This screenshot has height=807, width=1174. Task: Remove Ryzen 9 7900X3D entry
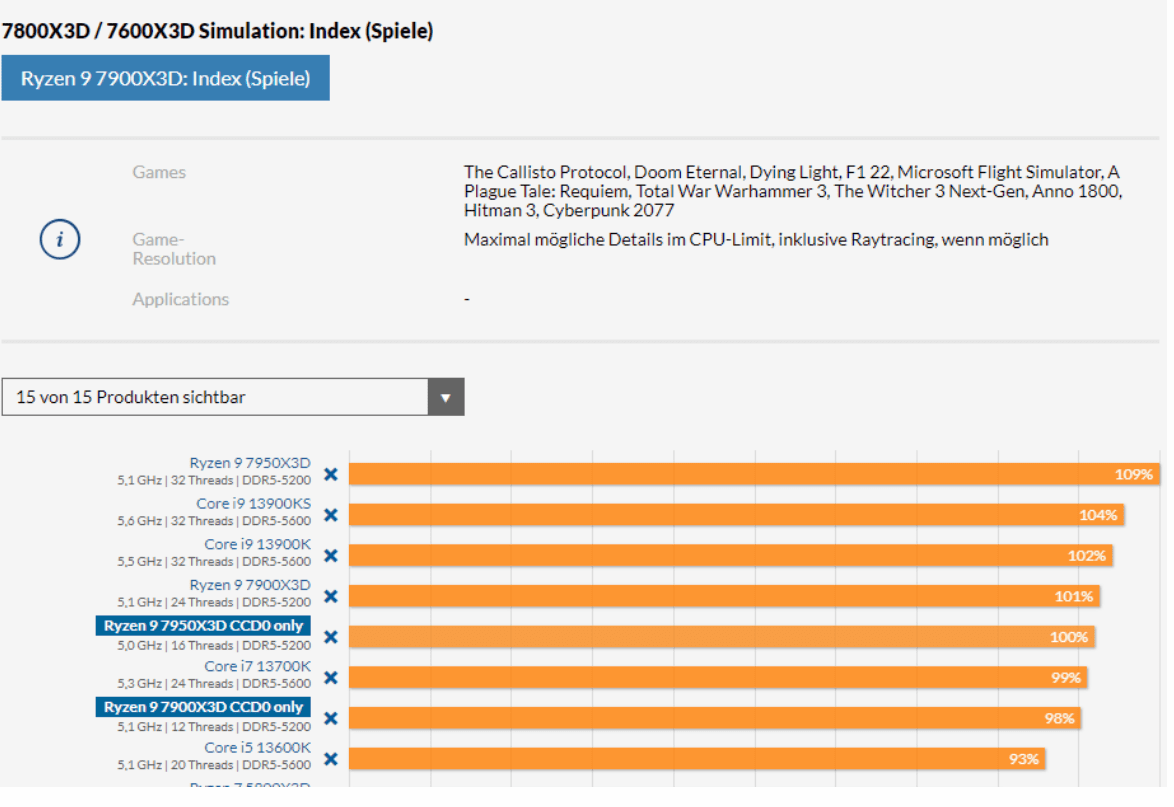click(x=331, y=596)
